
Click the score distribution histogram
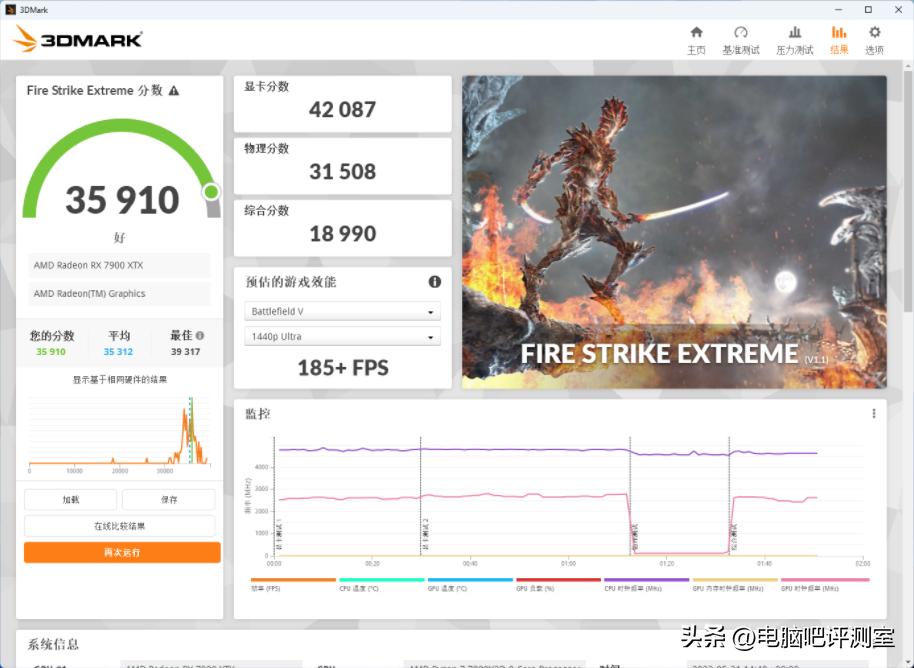pyautogui.click(x=119, y=433)
